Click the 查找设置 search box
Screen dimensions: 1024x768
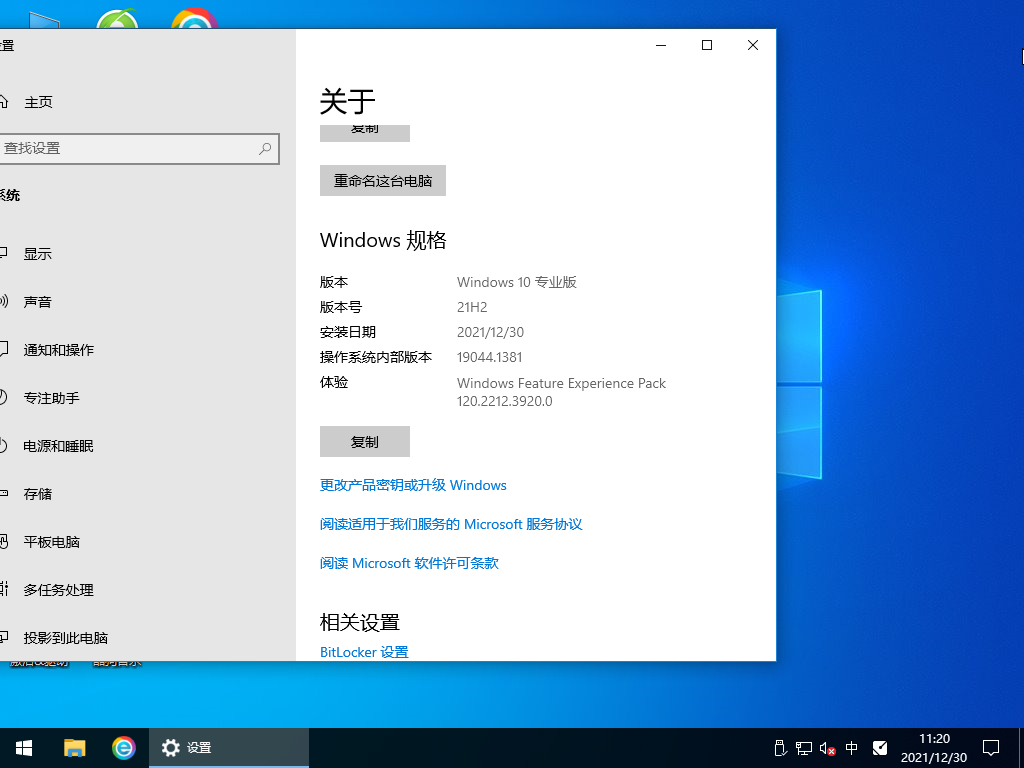coord(140,148)
